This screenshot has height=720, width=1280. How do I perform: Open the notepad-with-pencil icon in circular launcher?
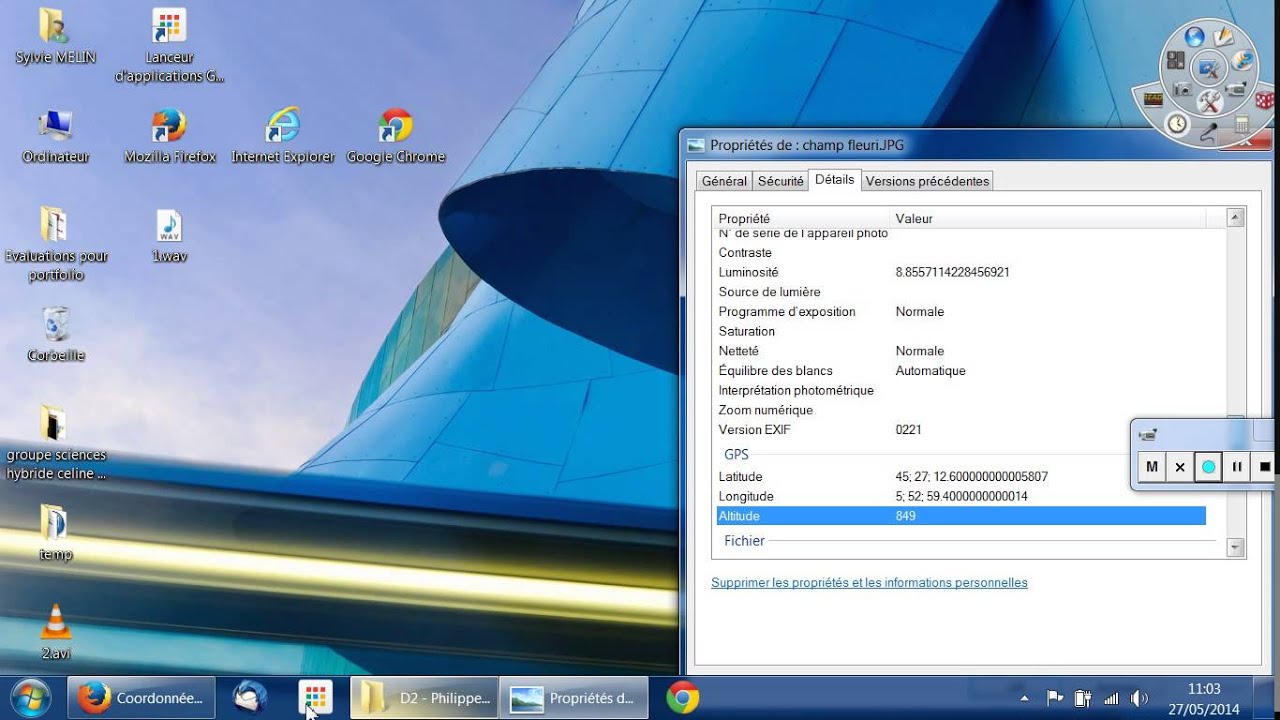point(1224,36)
